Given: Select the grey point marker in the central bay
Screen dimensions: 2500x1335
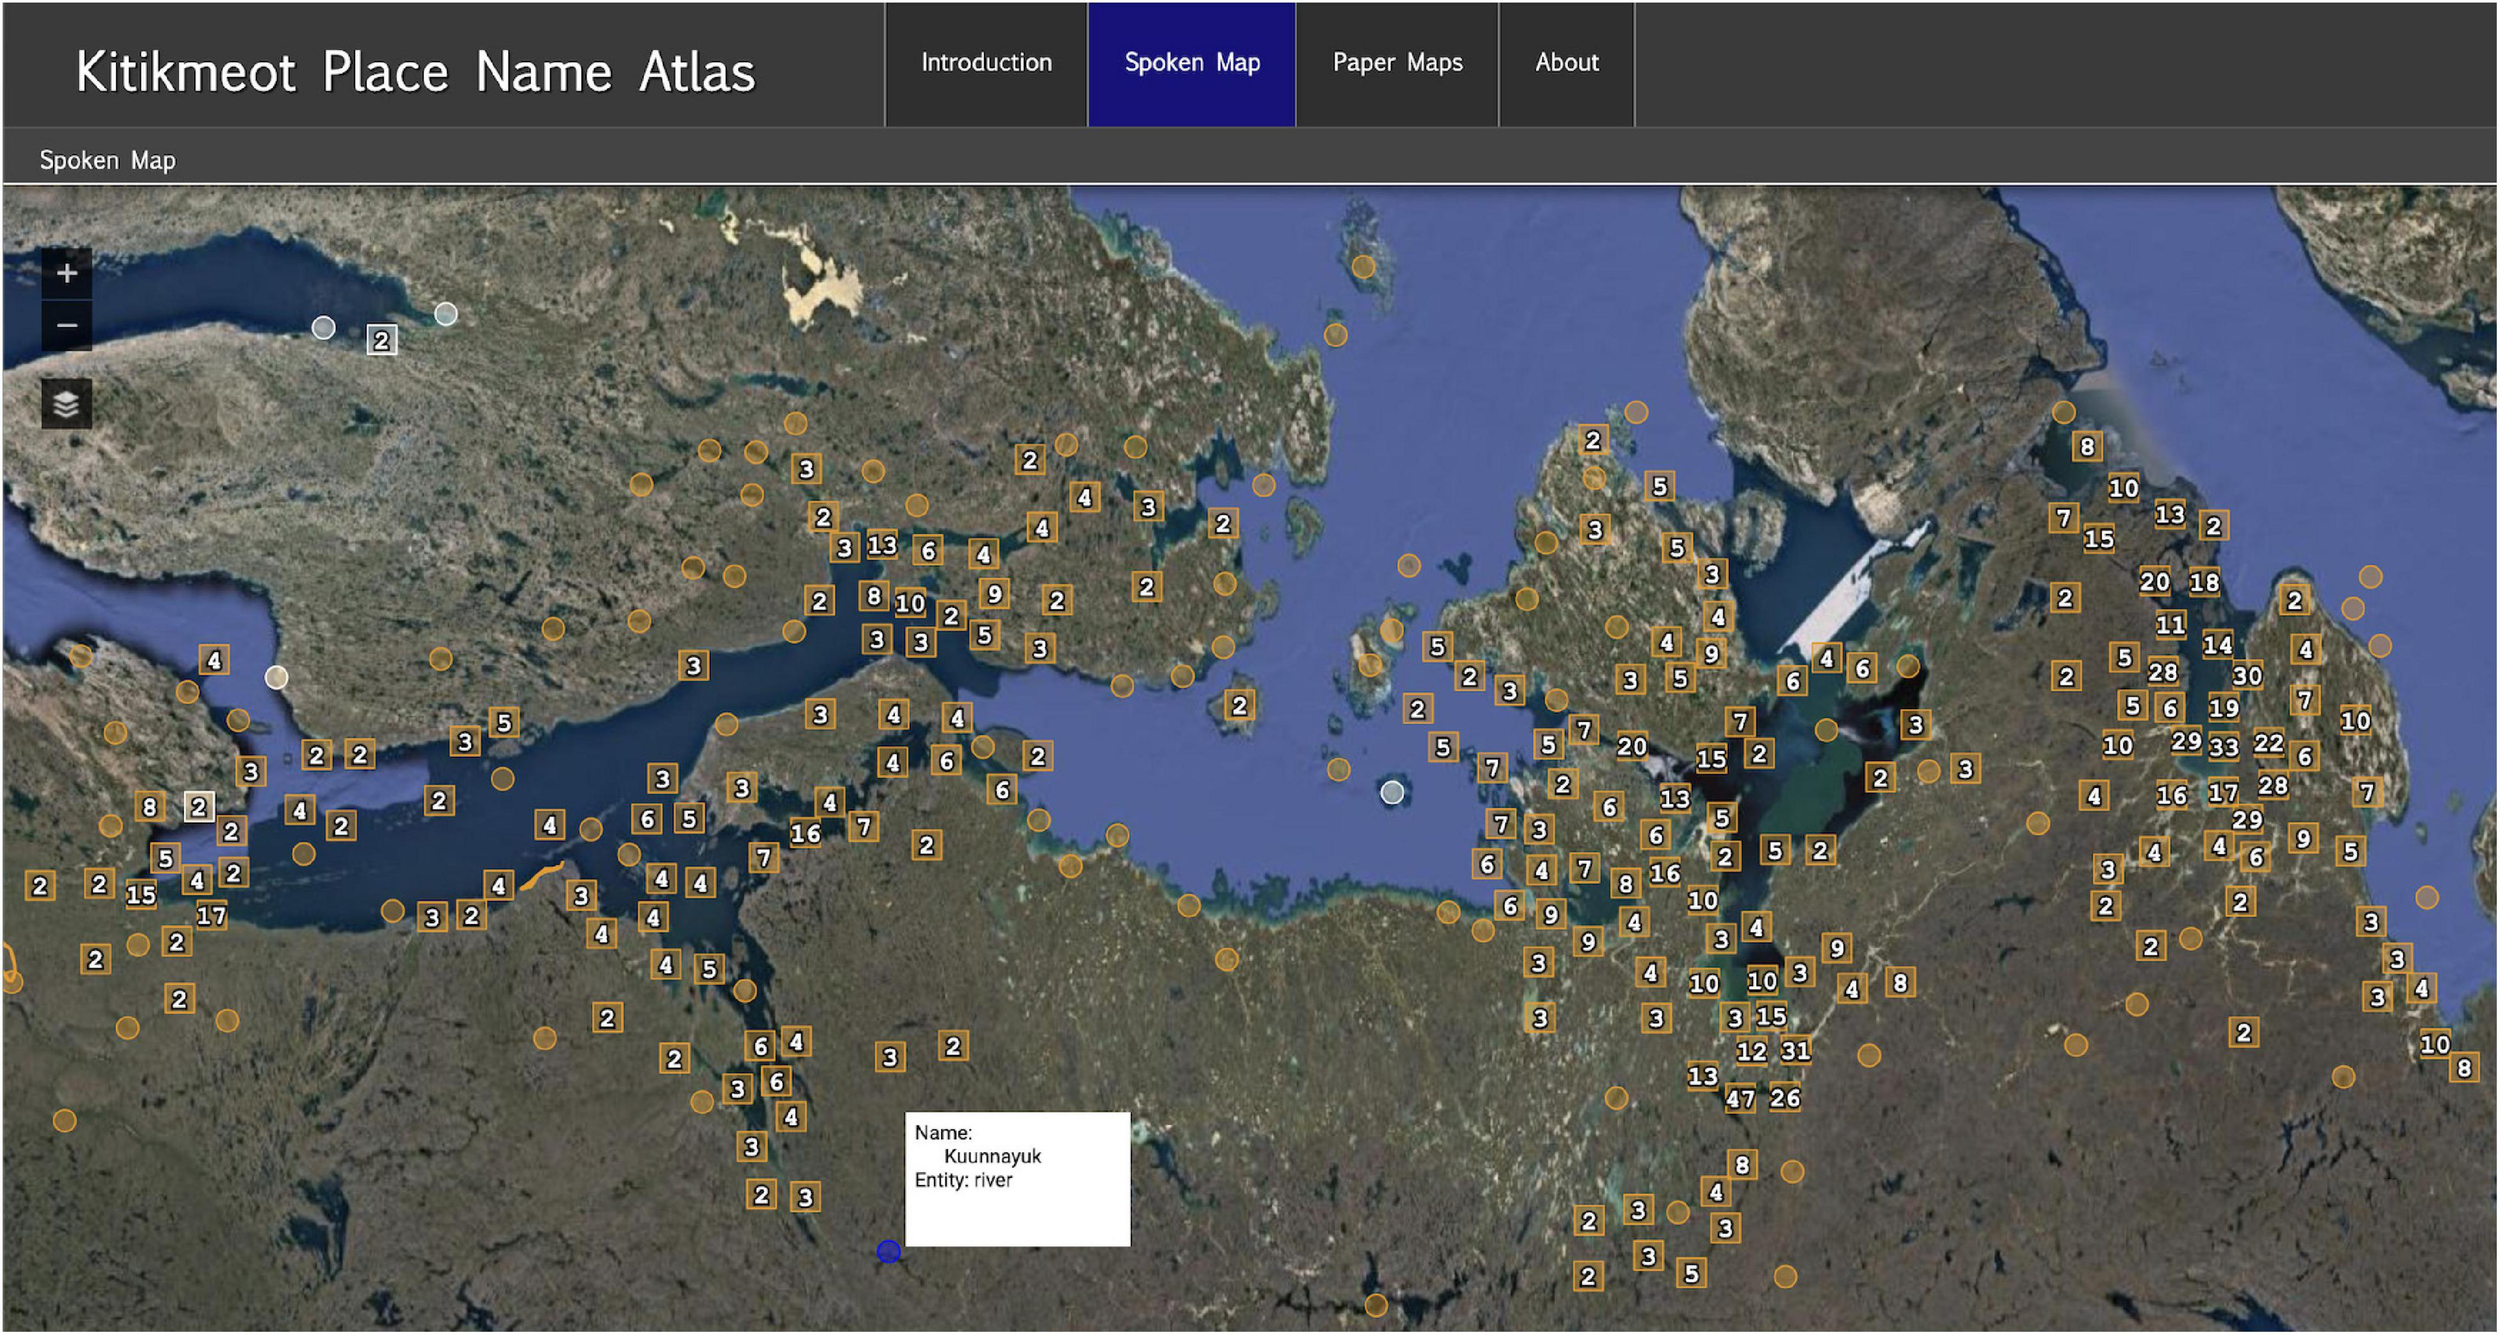Looking at the screenshot, I should click(1392, 793).
